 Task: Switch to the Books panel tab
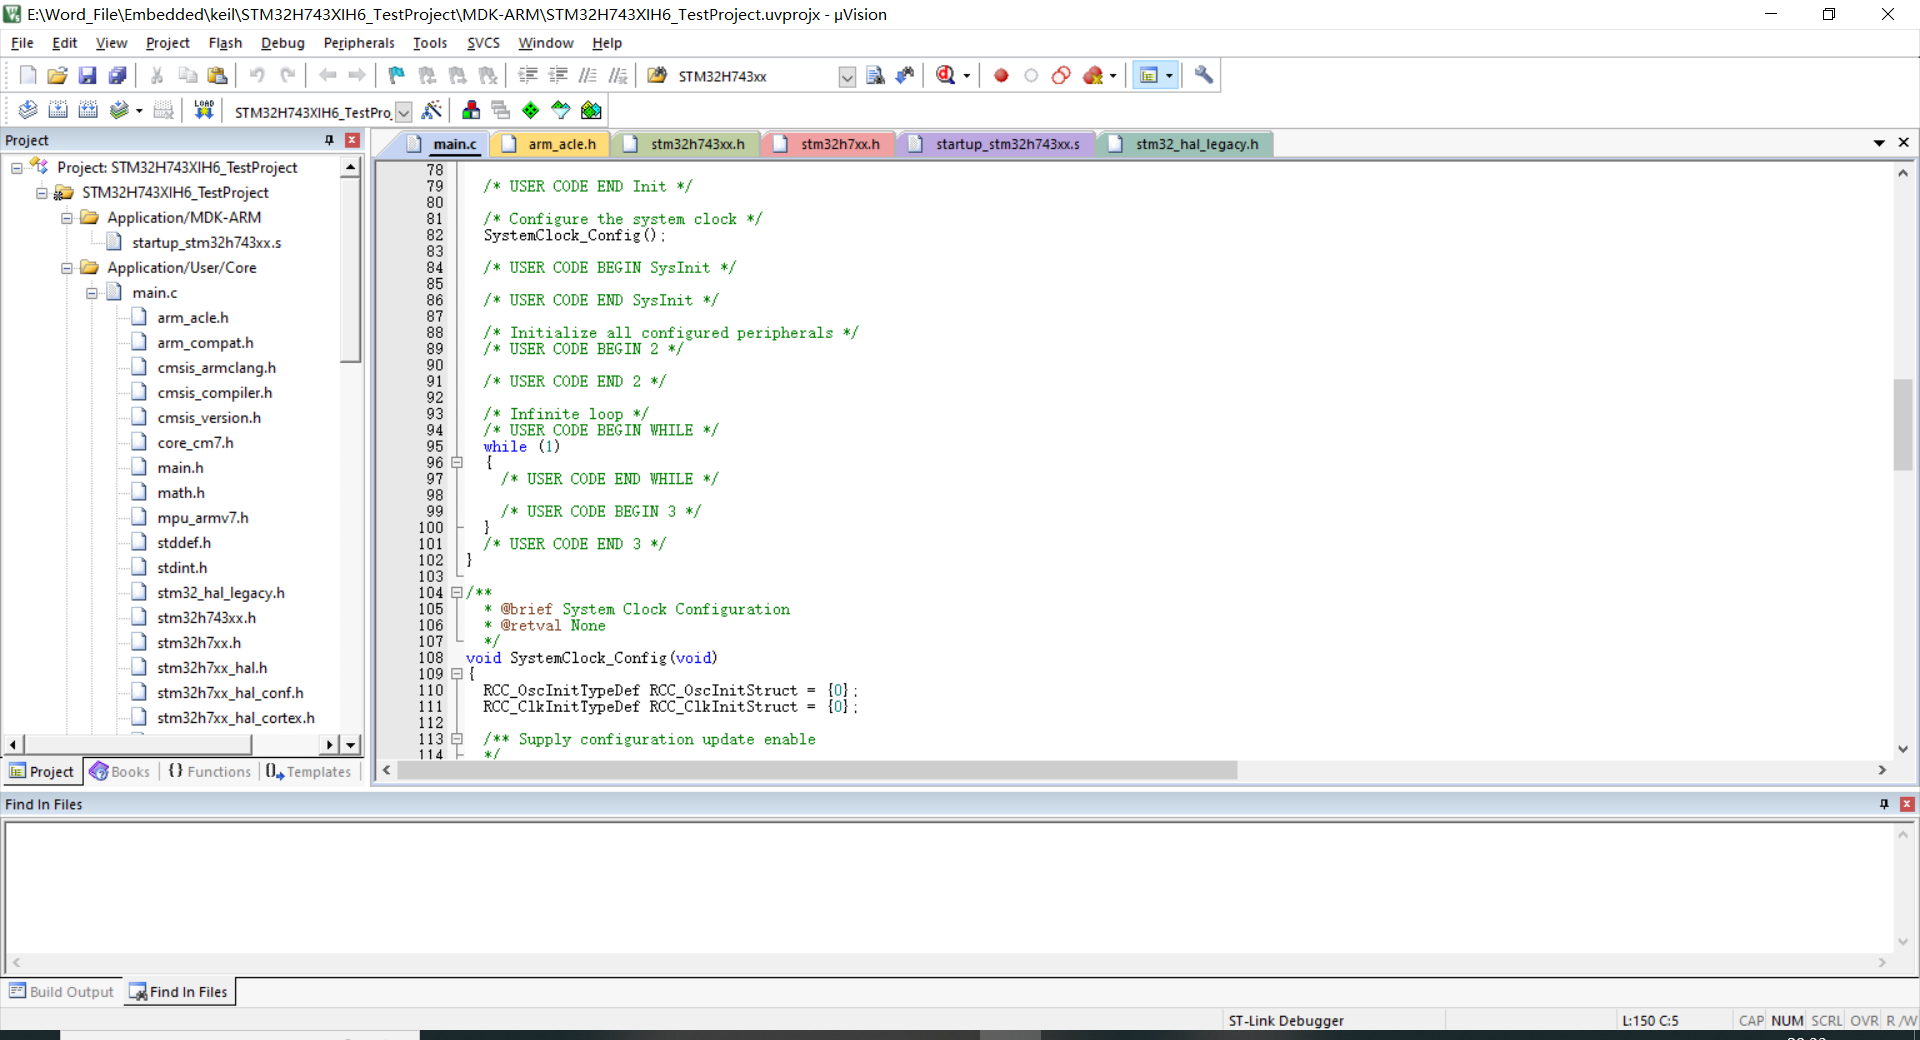tap(120, 772)
